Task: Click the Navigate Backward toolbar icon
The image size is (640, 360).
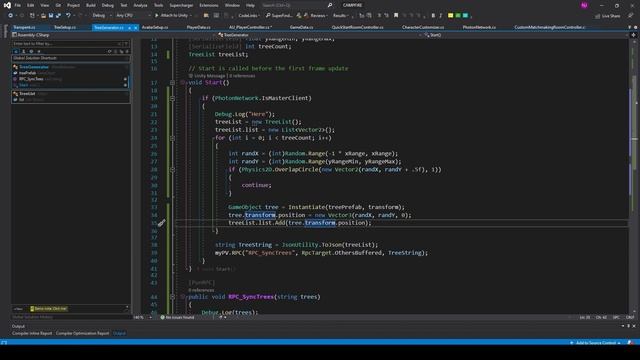Action: pos(10,16)
